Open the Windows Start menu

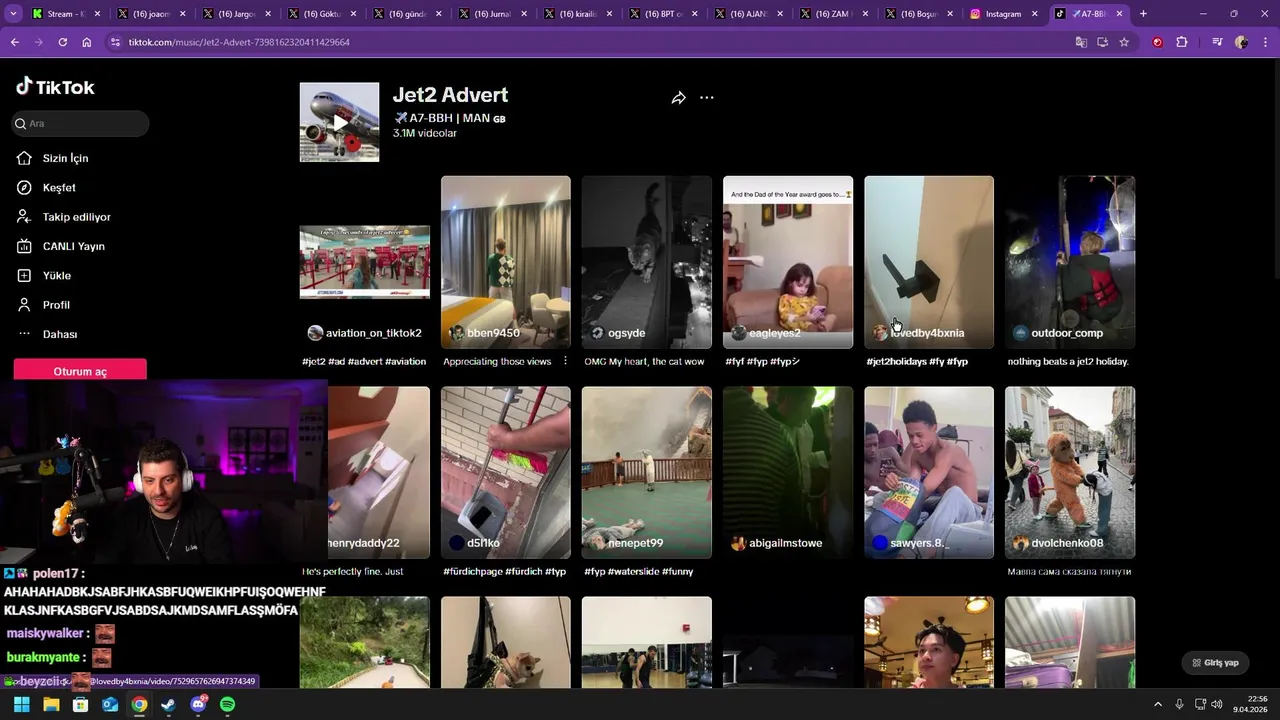(22, 704)
